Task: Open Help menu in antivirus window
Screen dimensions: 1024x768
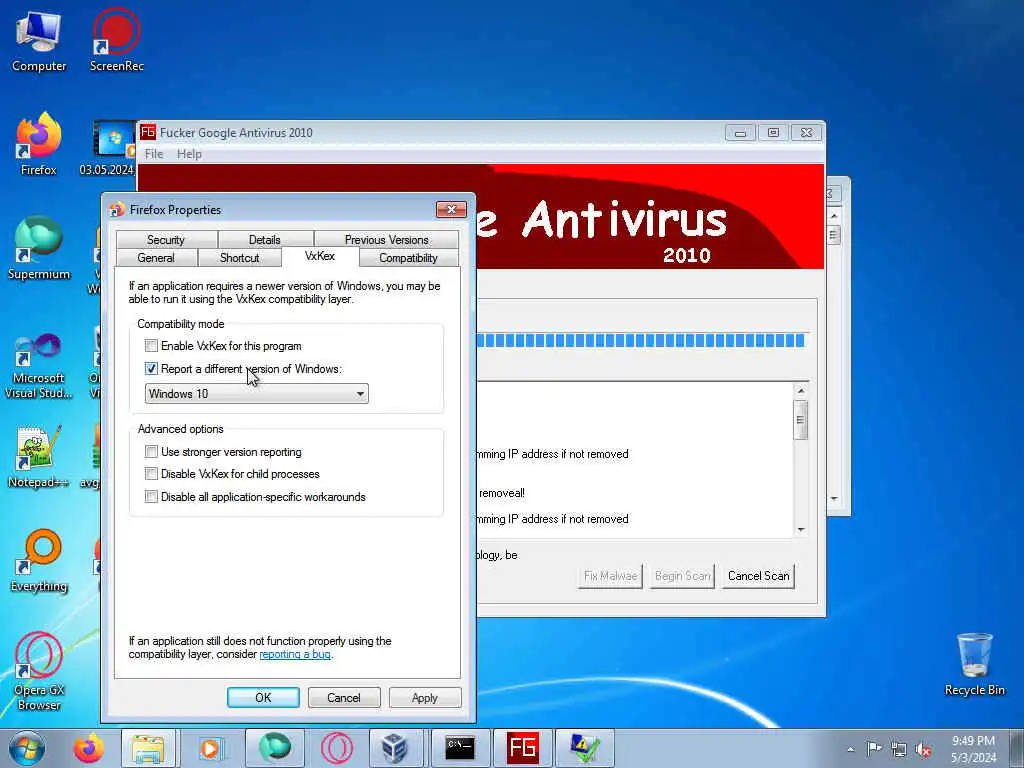Action: pos(189,154)
